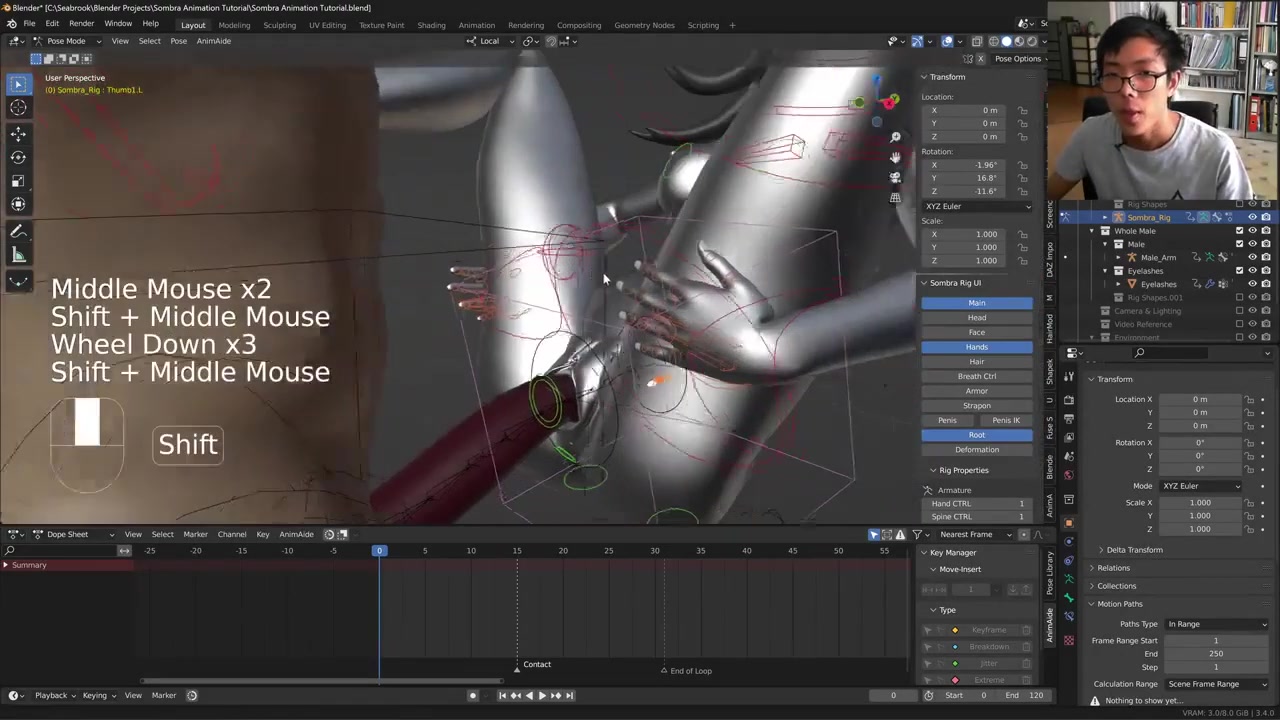Expand the Delta Transform panel
The width and height of the screenshot is (1280, 720).
point(1133,550)
